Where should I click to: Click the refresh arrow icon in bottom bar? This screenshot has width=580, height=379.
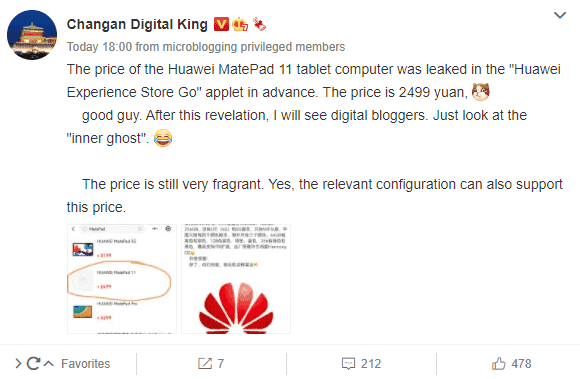33,363
